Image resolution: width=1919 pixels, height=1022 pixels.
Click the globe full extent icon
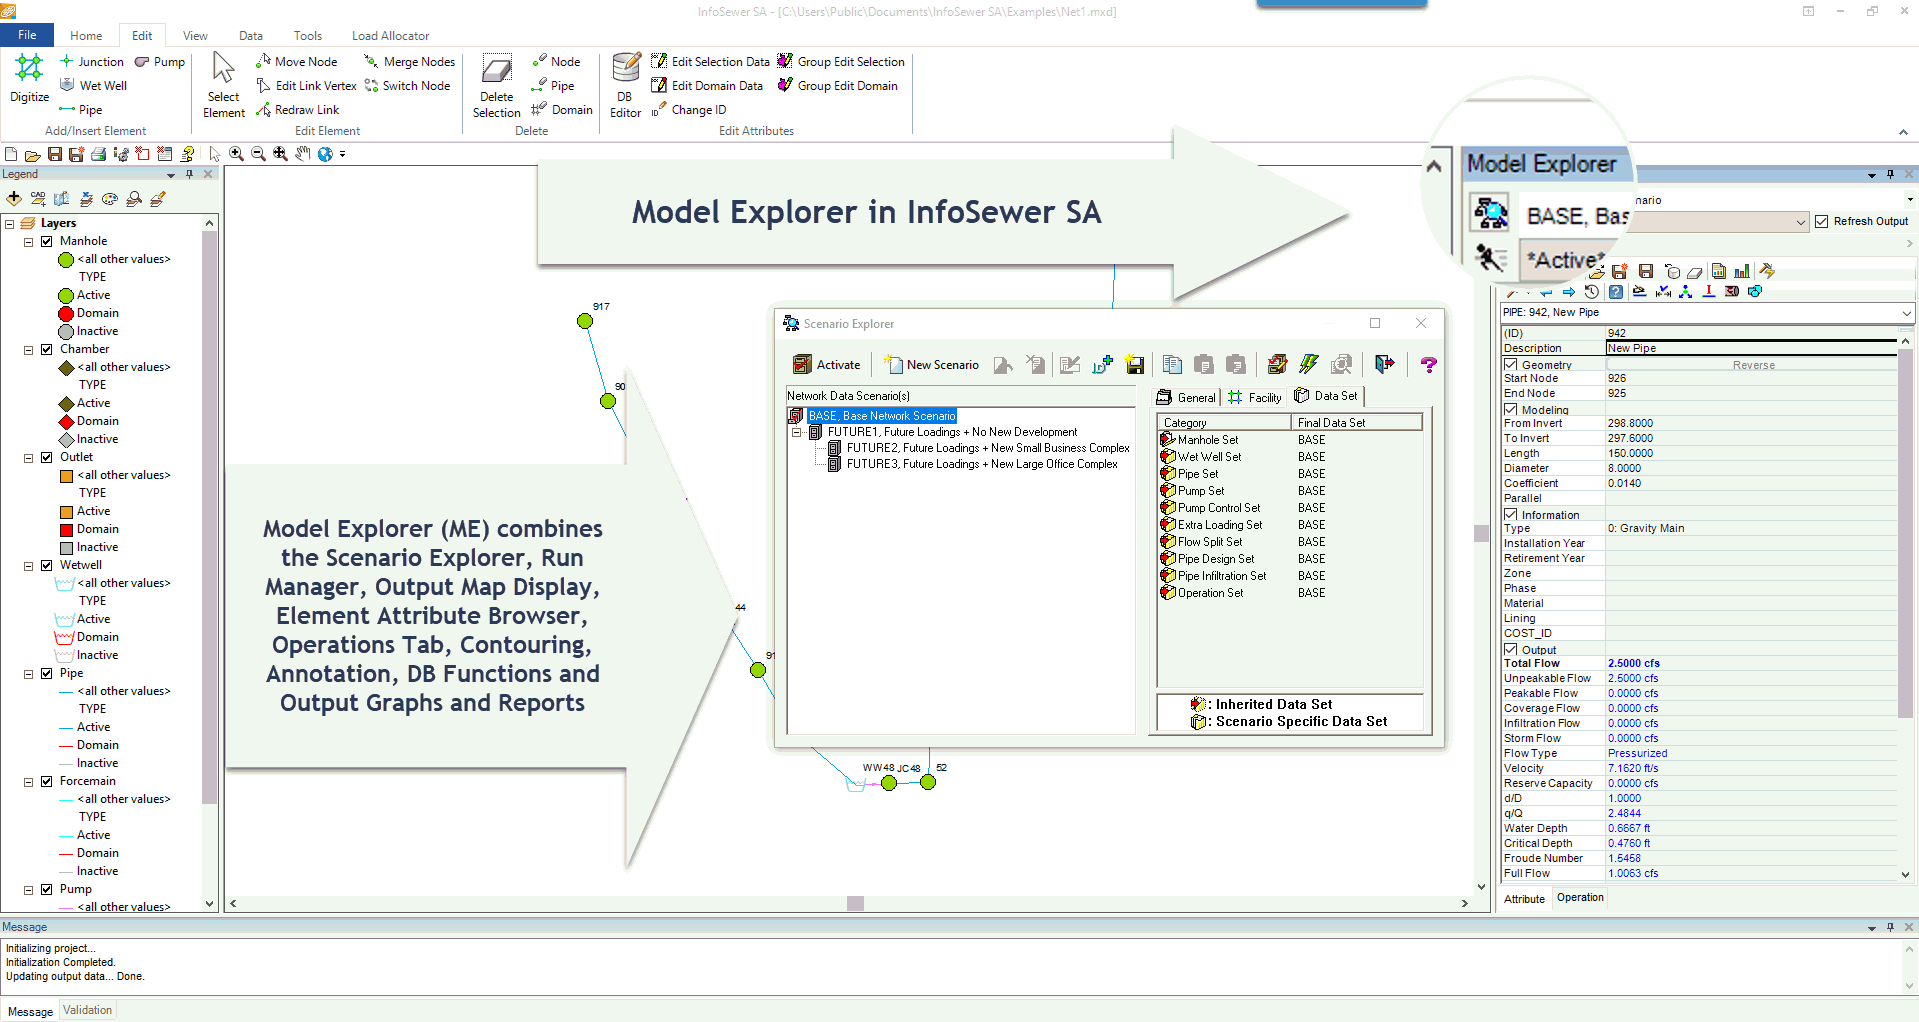point(325,154)
